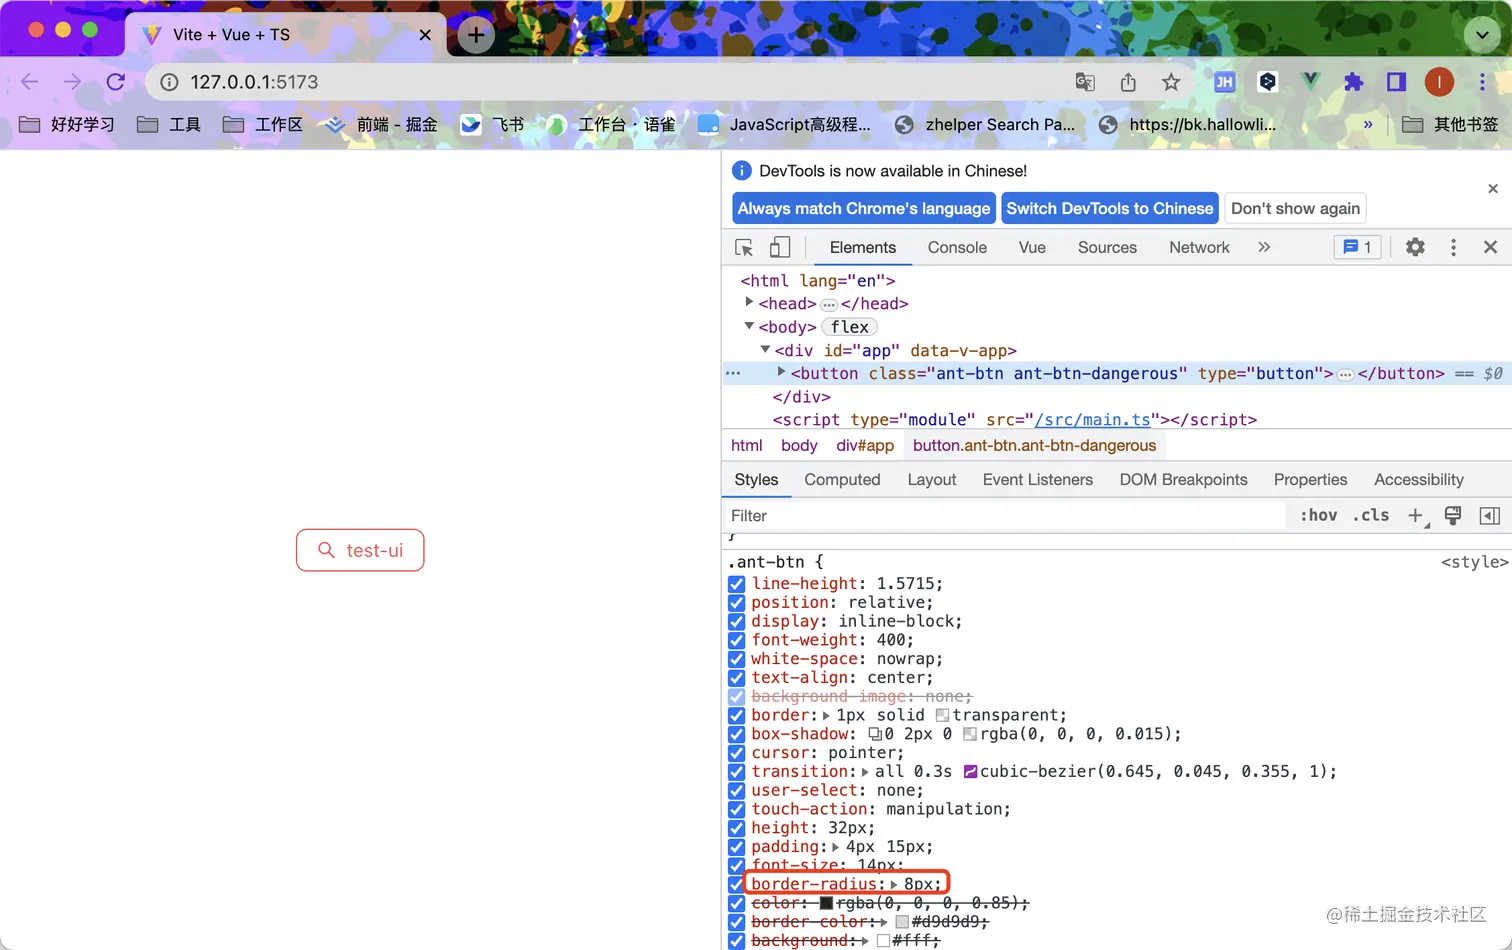
Task: Uncheck the white-space: nowrap checkbox
Action: 737,659
